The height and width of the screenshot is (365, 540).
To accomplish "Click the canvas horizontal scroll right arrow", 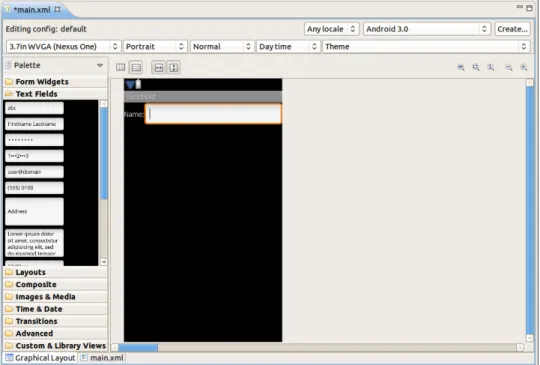I will coord(520,347).
